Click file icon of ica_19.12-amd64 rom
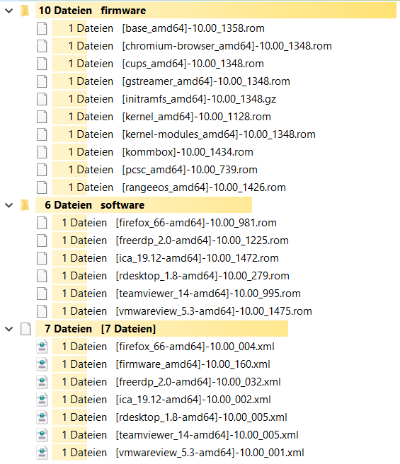400x464 pixels. coord(42,258)
